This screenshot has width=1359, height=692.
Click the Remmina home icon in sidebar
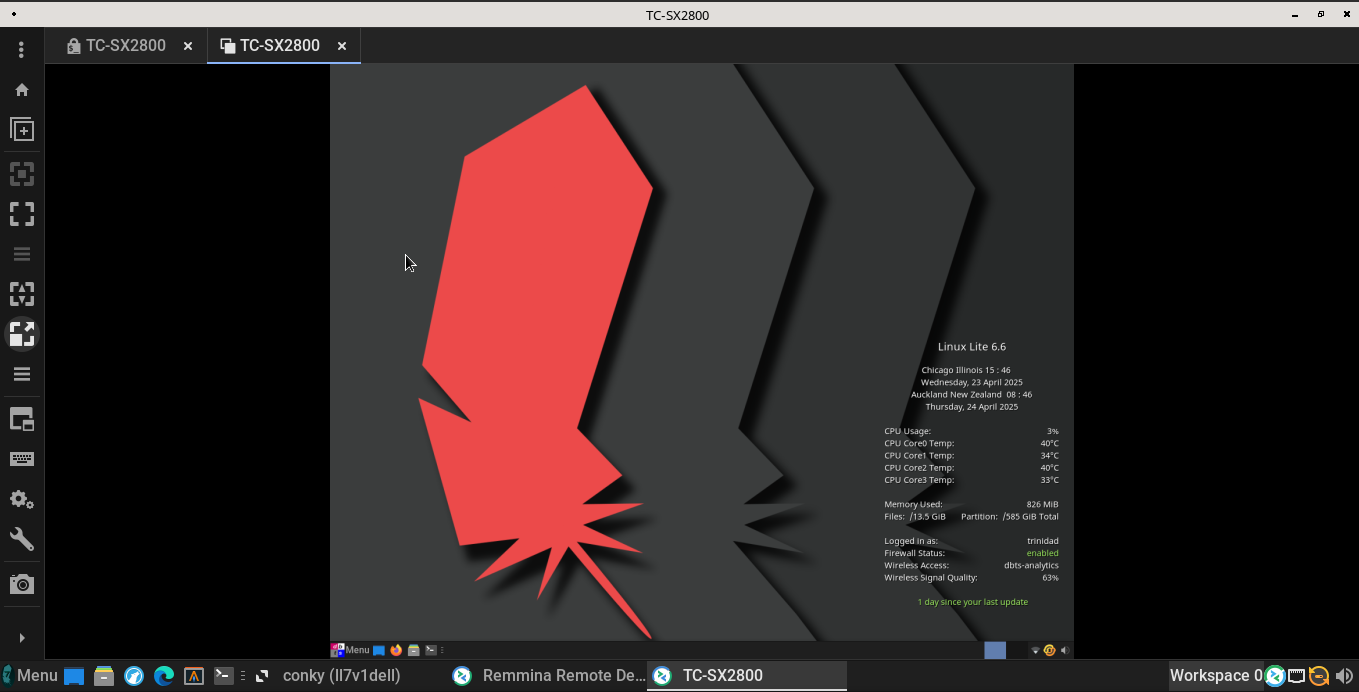(x=22, y=90)
